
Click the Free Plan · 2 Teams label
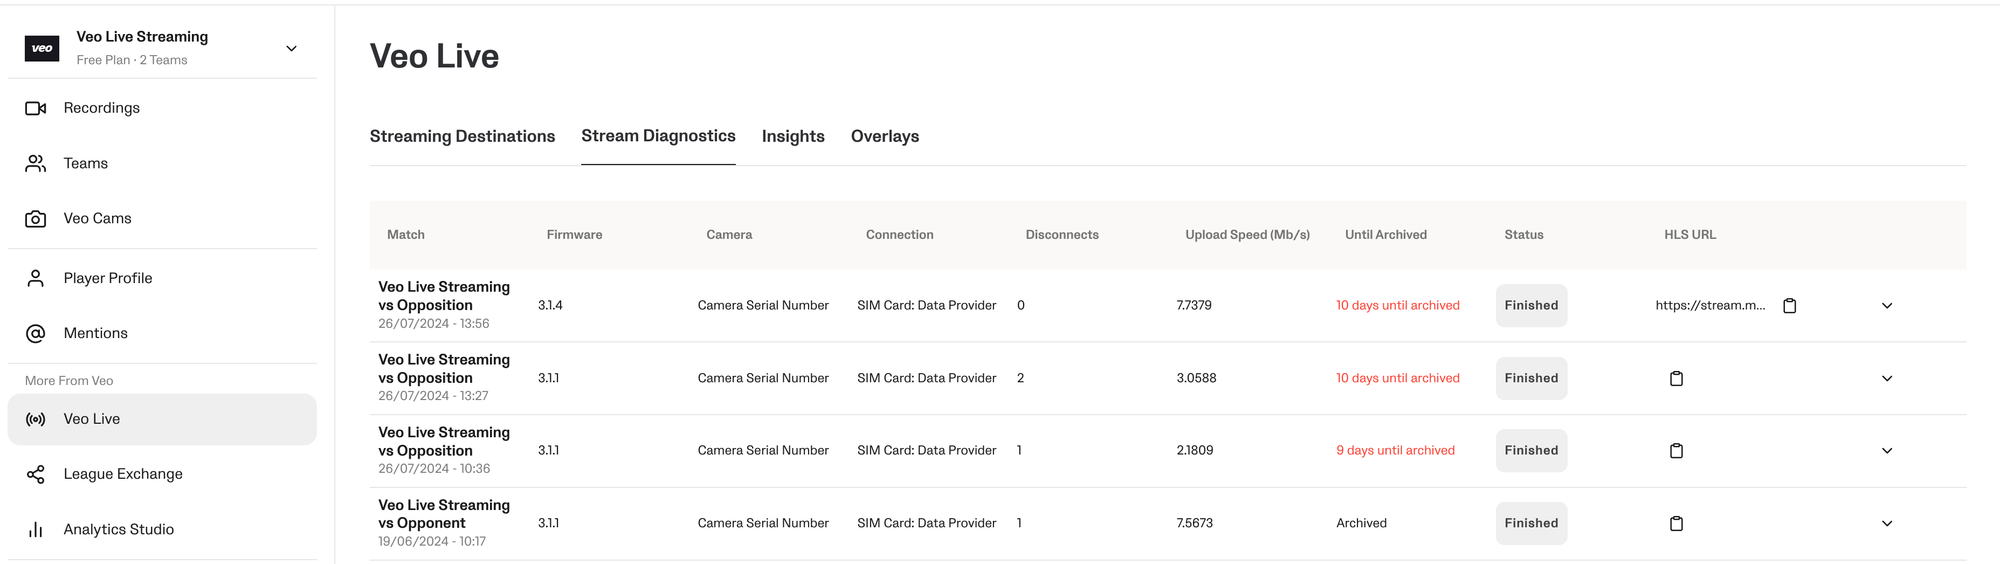[x=132, y=60]
